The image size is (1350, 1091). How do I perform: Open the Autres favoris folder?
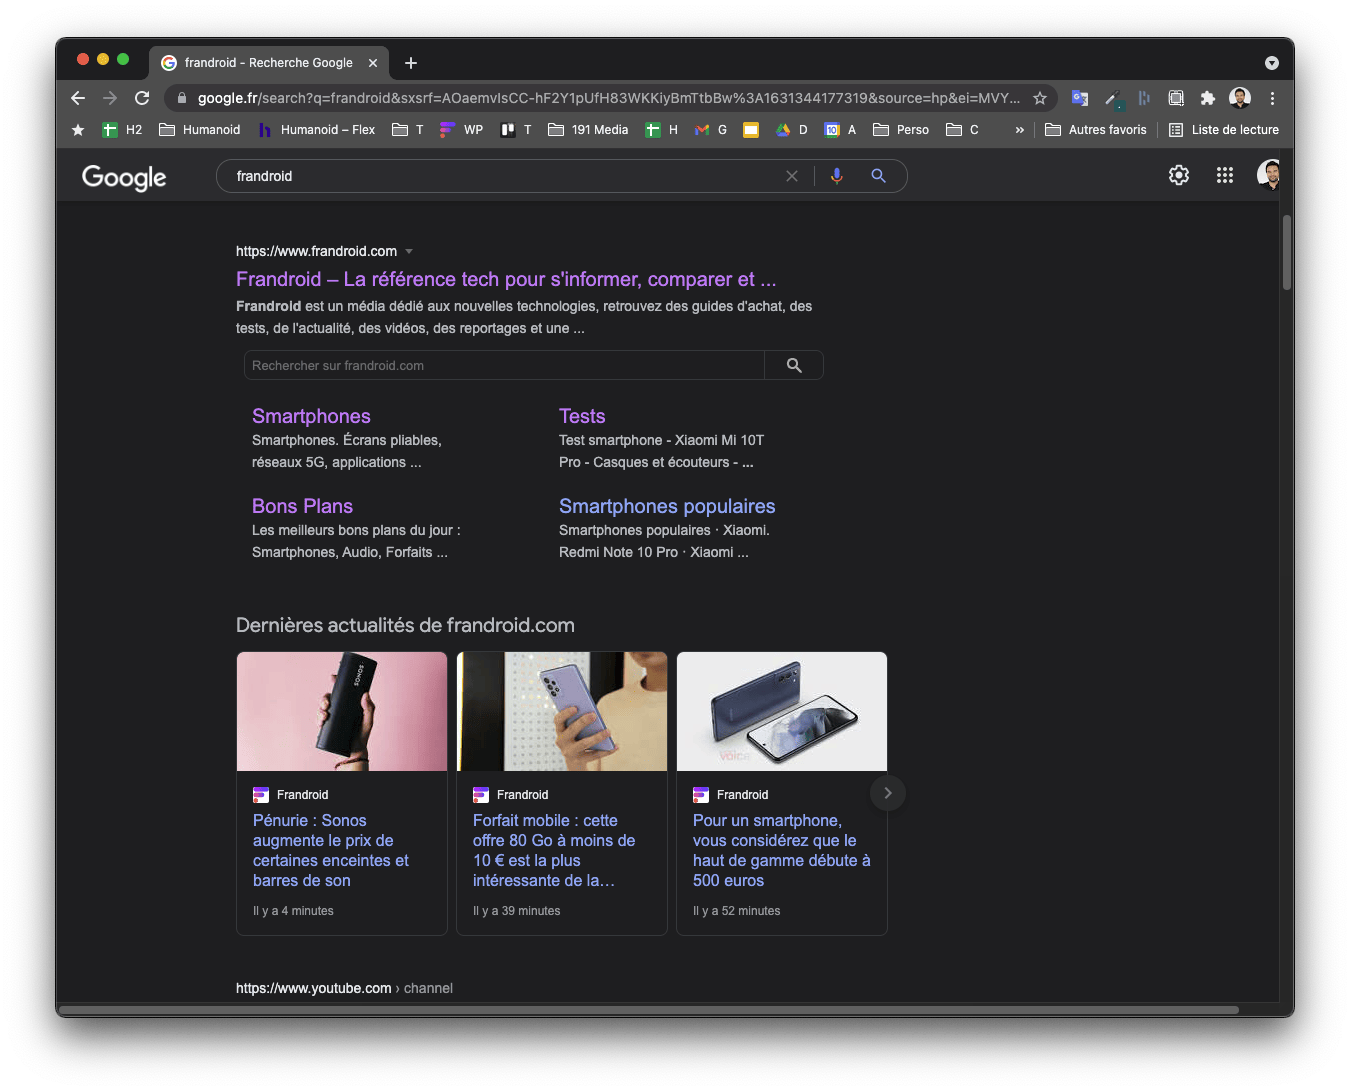(x=1096, y=130)
